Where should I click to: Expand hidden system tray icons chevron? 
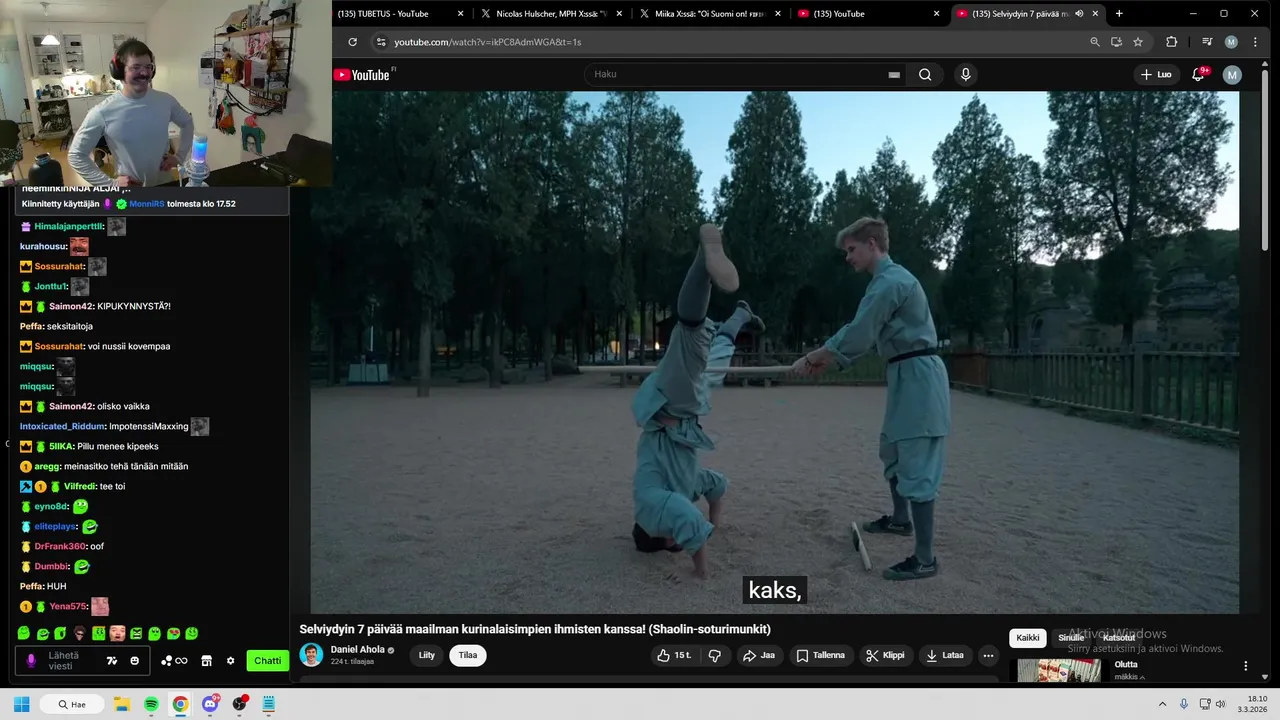[x=1162, y=704]
